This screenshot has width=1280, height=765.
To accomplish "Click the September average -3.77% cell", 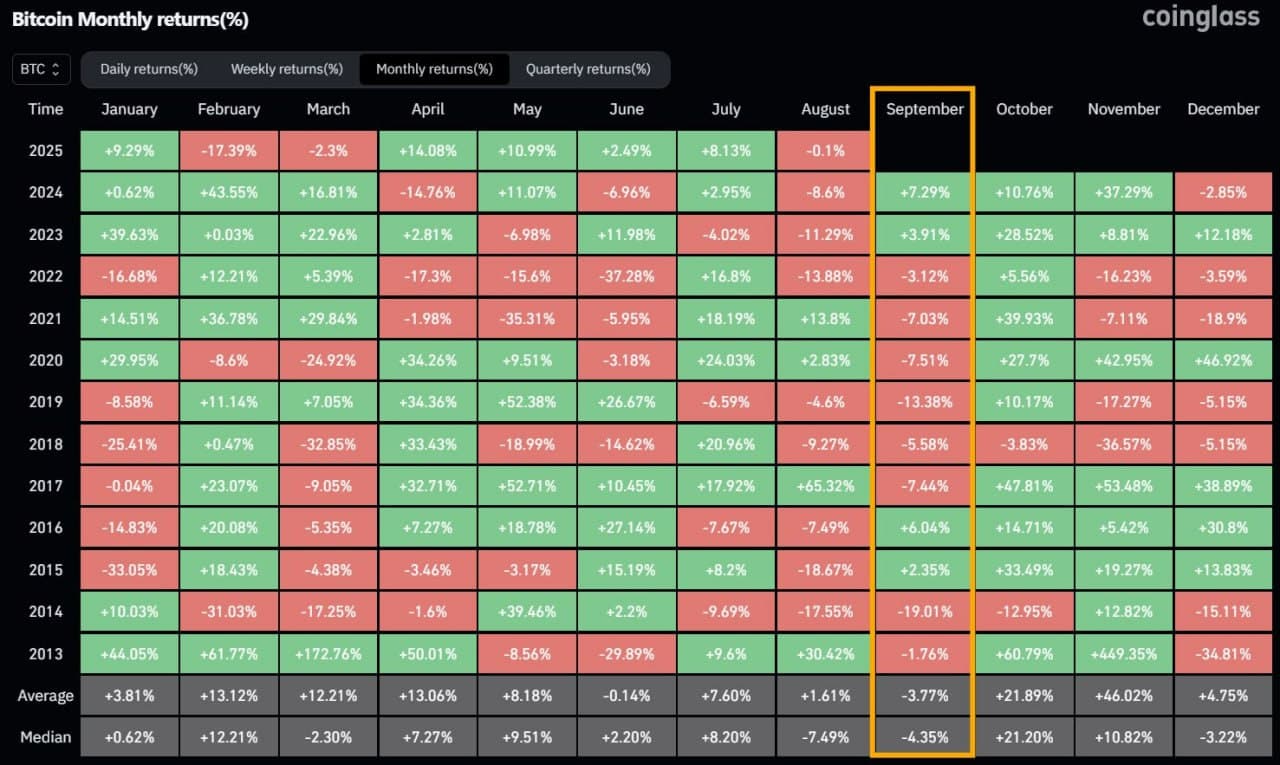I will pos(924,696).
